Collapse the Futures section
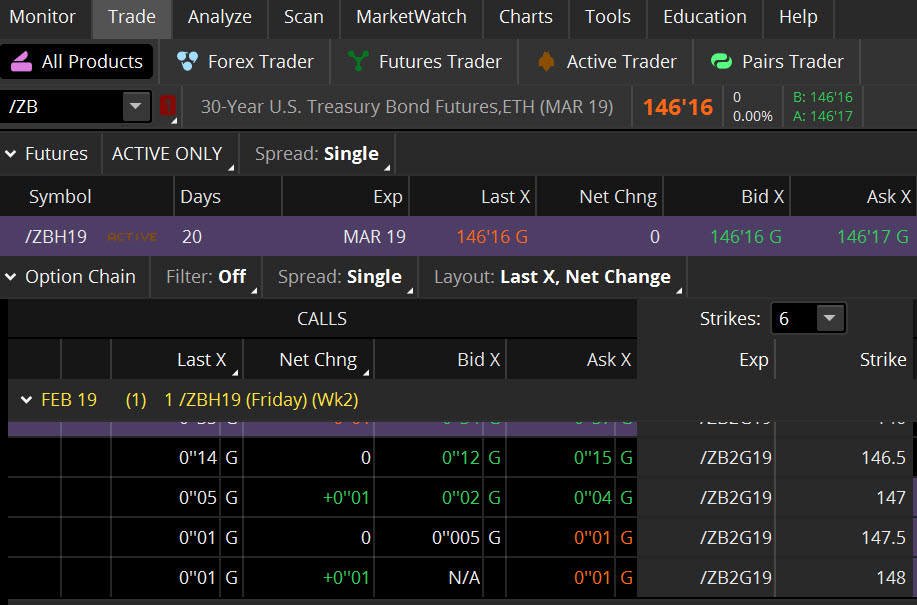 click(12, 153)
